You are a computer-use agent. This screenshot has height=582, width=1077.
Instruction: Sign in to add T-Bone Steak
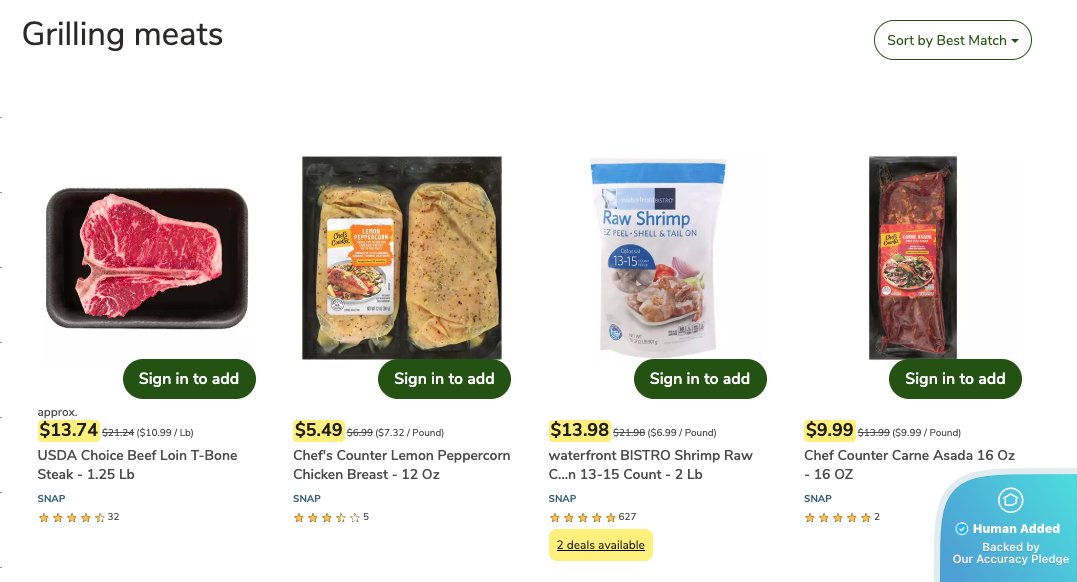(x=189, y=379)
